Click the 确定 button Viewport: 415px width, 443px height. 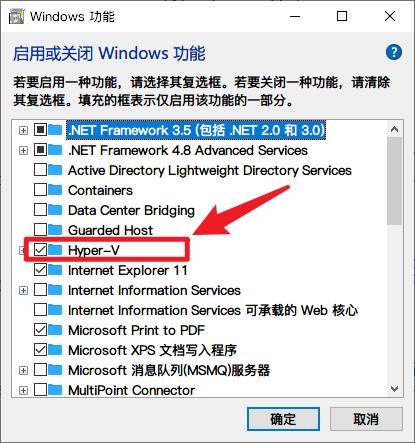pos(283,419)
